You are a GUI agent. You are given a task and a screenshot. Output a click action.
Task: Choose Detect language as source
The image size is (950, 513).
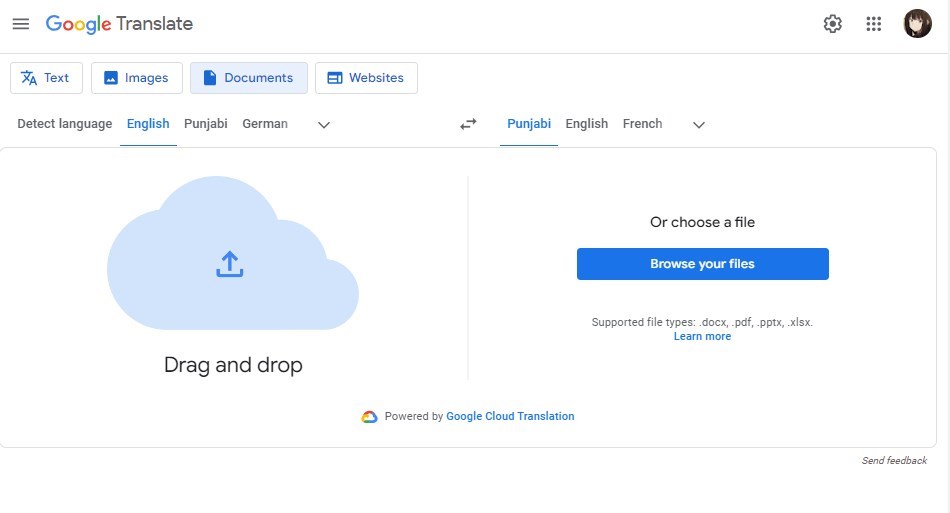pyautogui.click(x=65, y=124)
